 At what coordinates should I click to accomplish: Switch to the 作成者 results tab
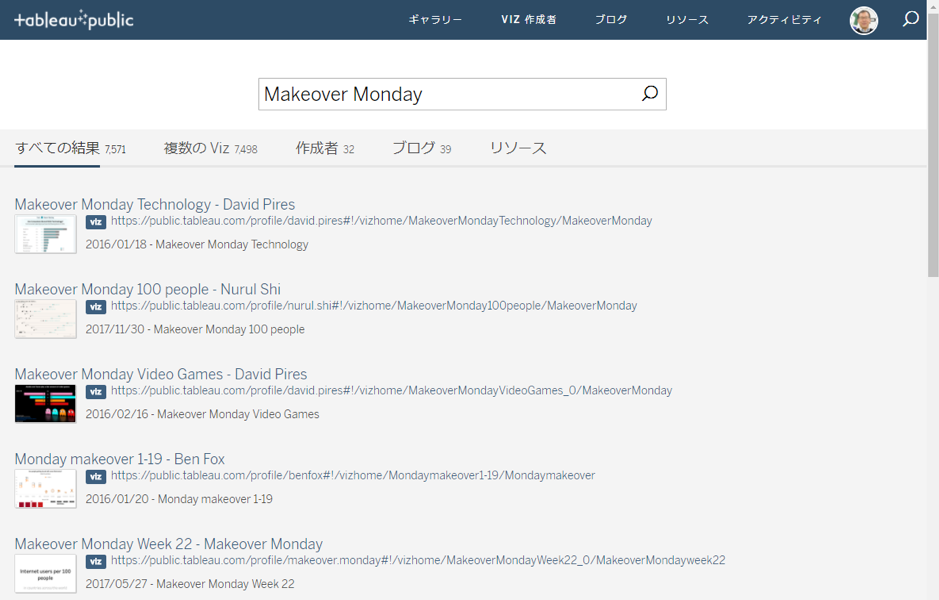[x=324, y=148]
